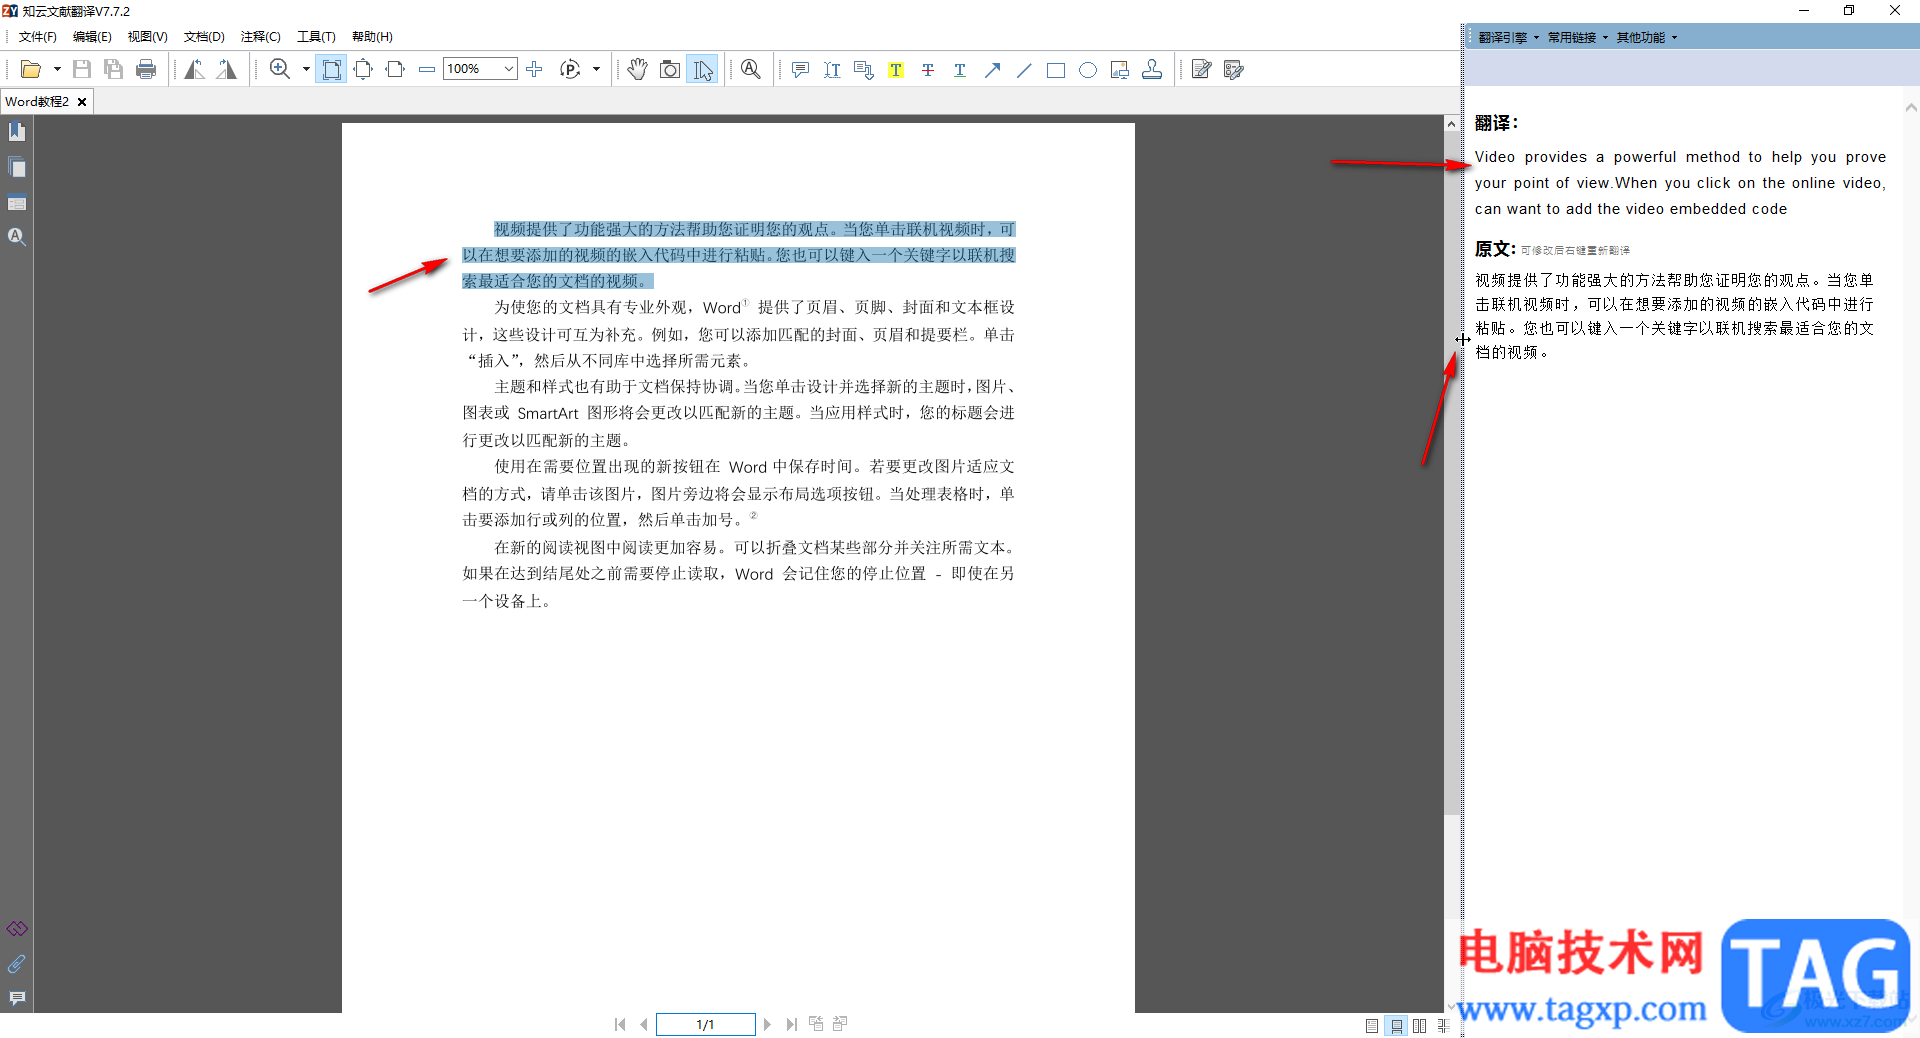
Task: Open the Bookmarks sidebar panel
Action: click(17, 132)
